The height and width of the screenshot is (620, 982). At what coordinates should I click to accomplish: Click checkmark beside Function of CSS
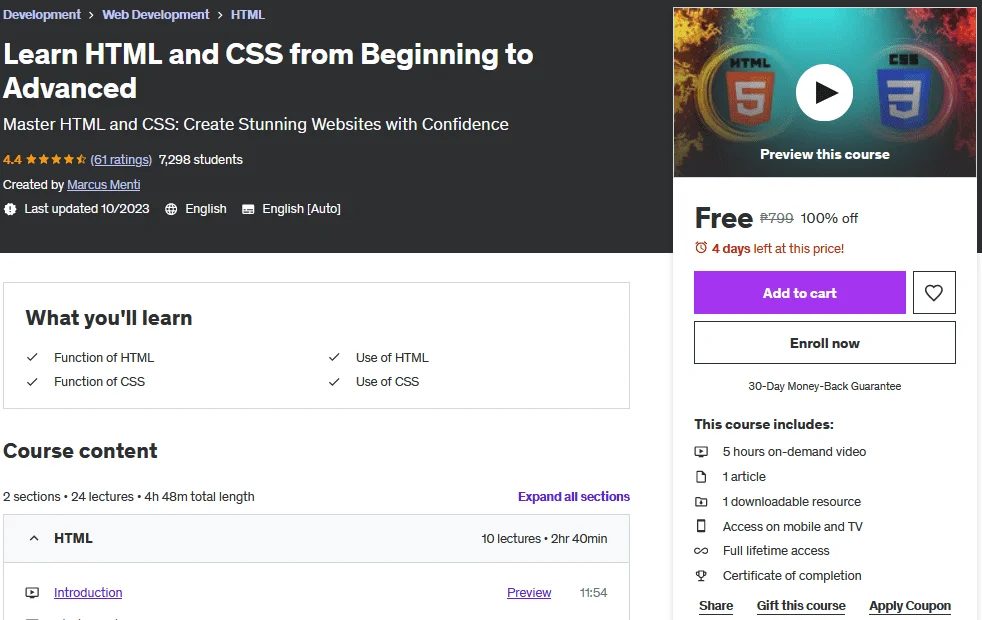point(32,381)
